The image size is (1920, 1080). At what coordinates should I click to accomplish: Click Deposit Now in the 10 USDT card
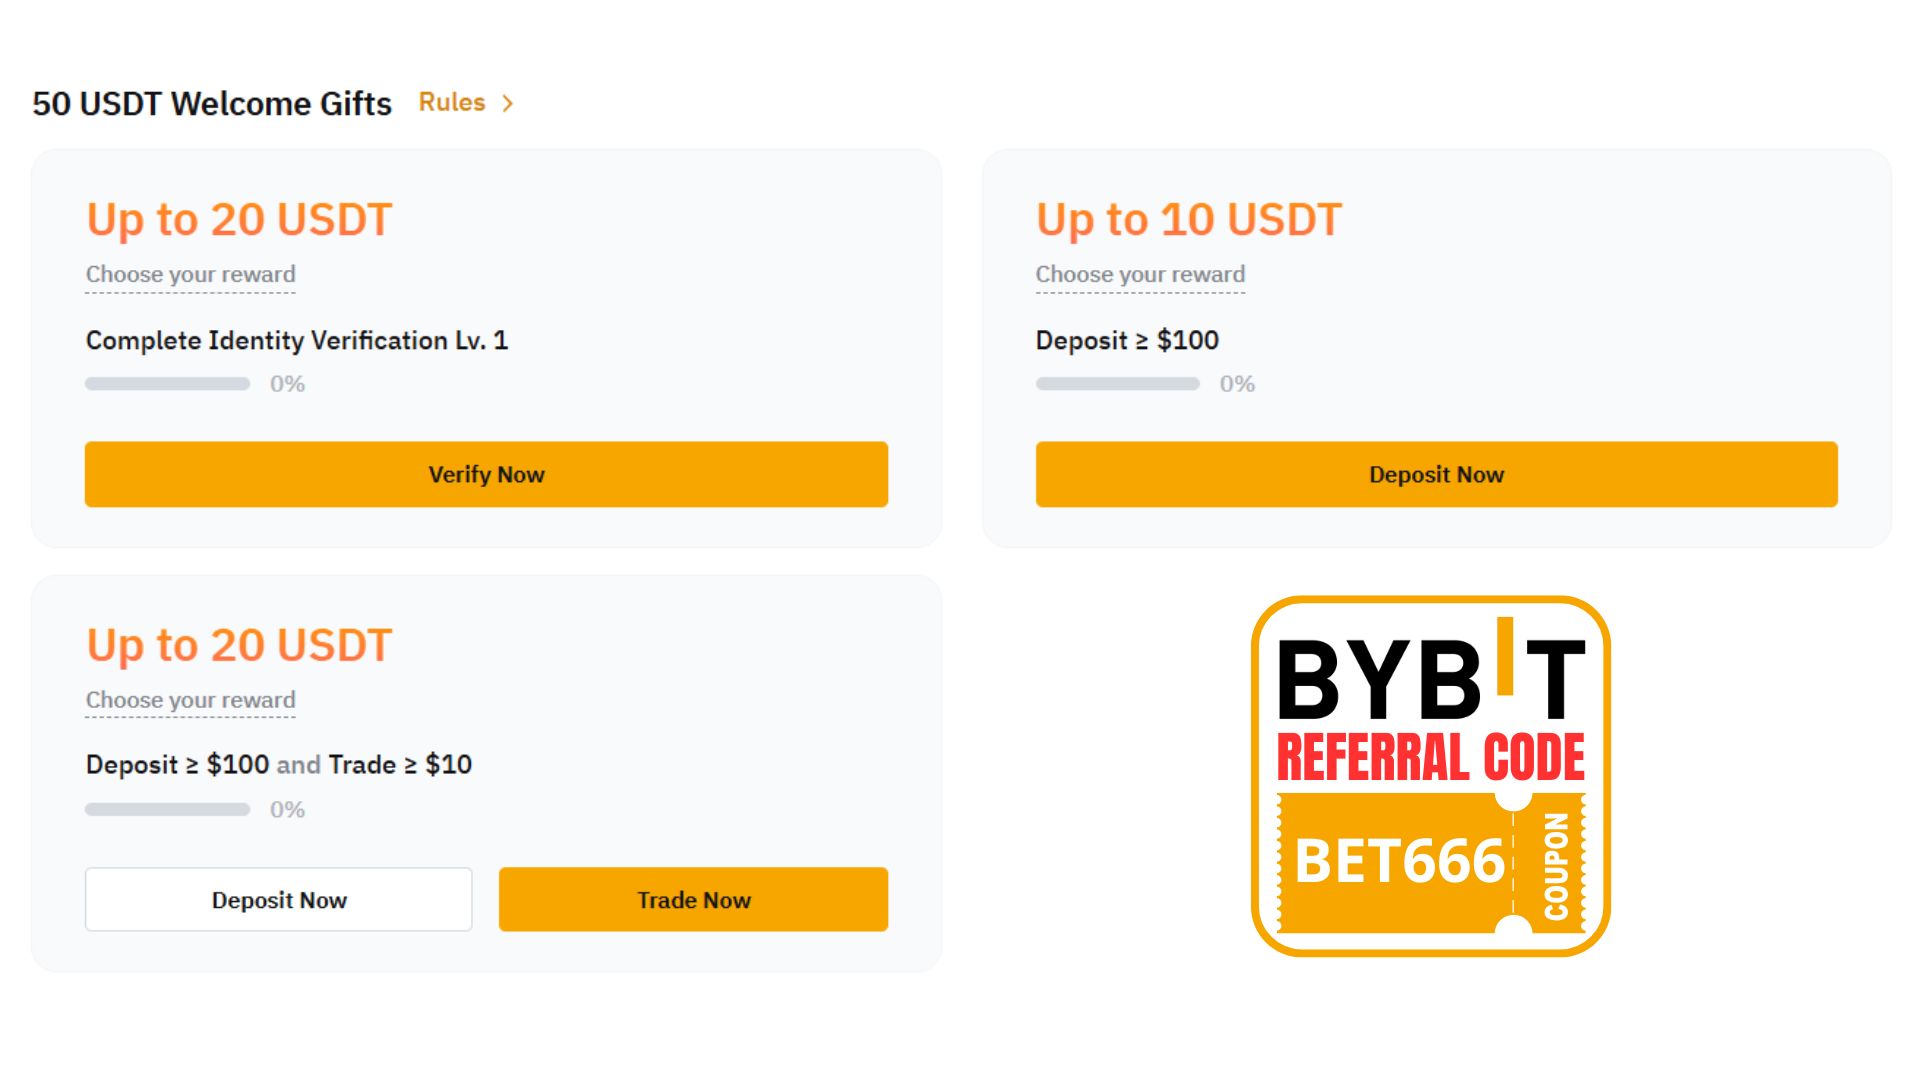pos(1436,474)
